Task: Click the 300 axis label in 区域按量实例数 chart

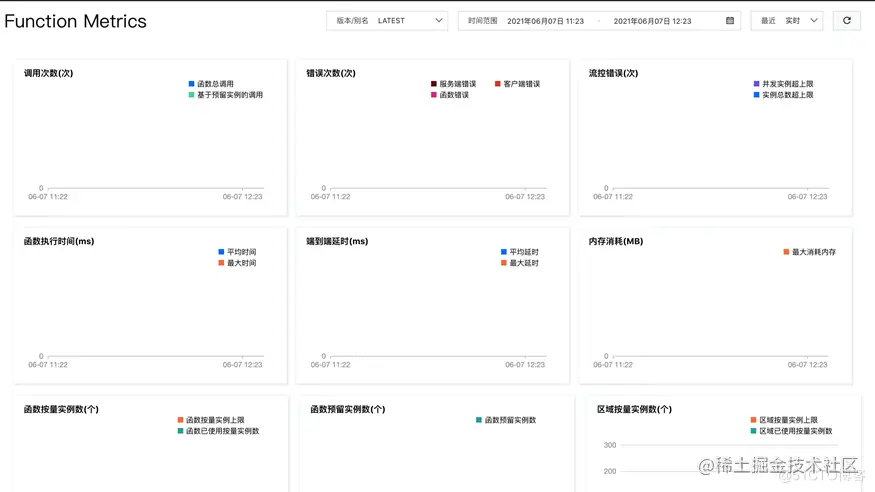Action: pyautogui.click(x=610, y=445)
